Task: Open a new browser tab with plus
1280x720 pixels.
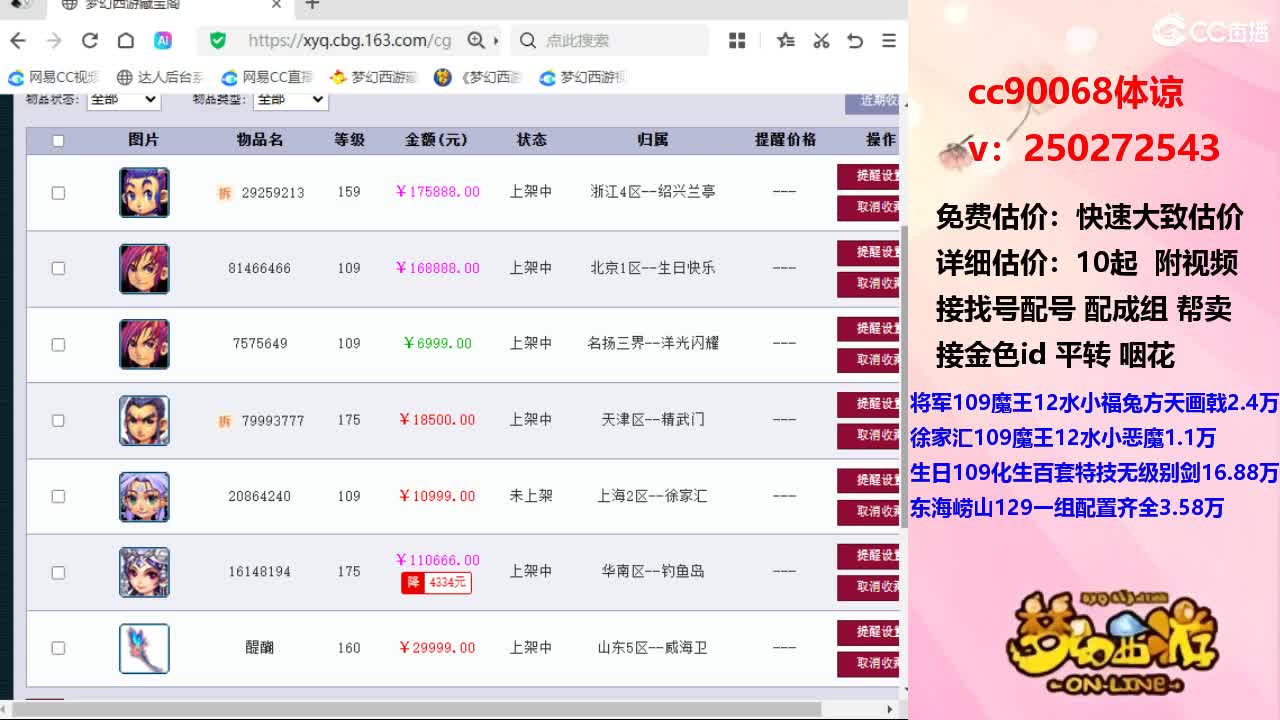Action: [312, 5]
